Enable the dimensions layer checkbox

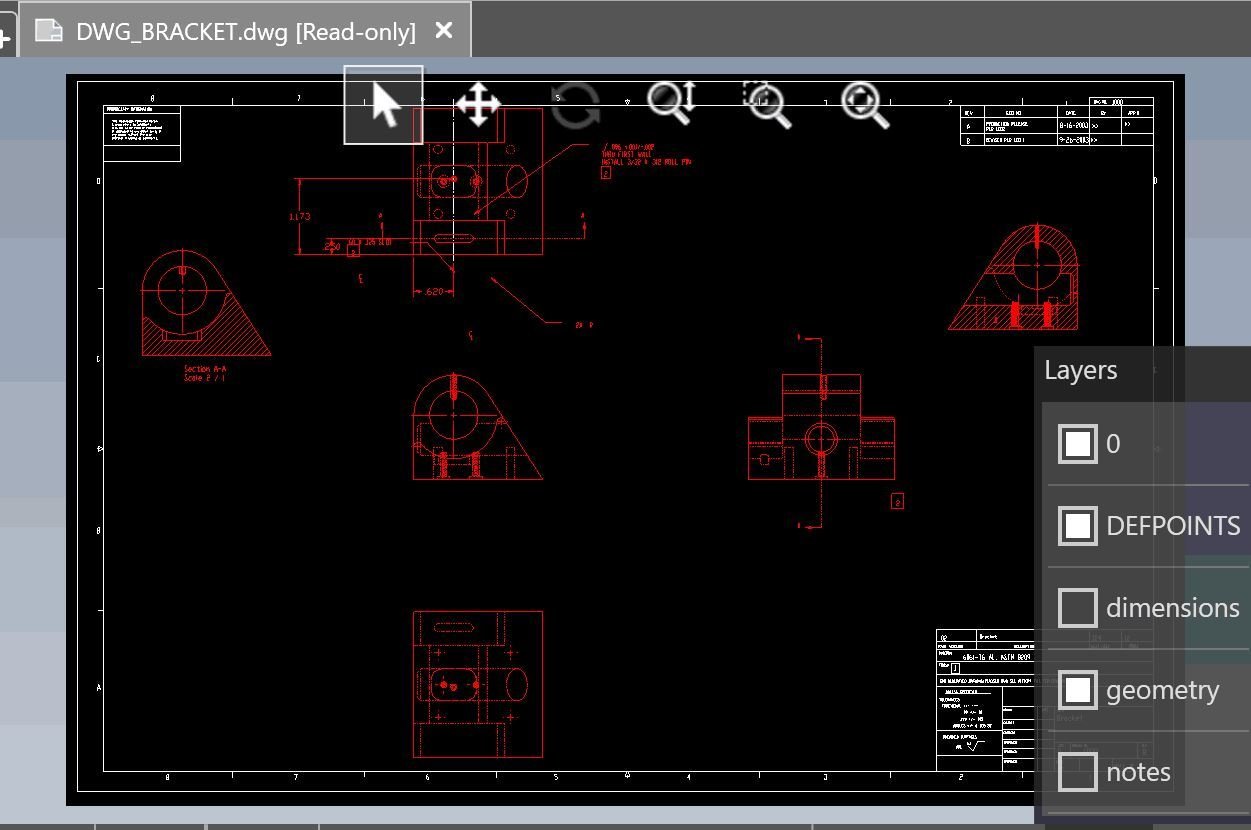[x=1077, y=607]
